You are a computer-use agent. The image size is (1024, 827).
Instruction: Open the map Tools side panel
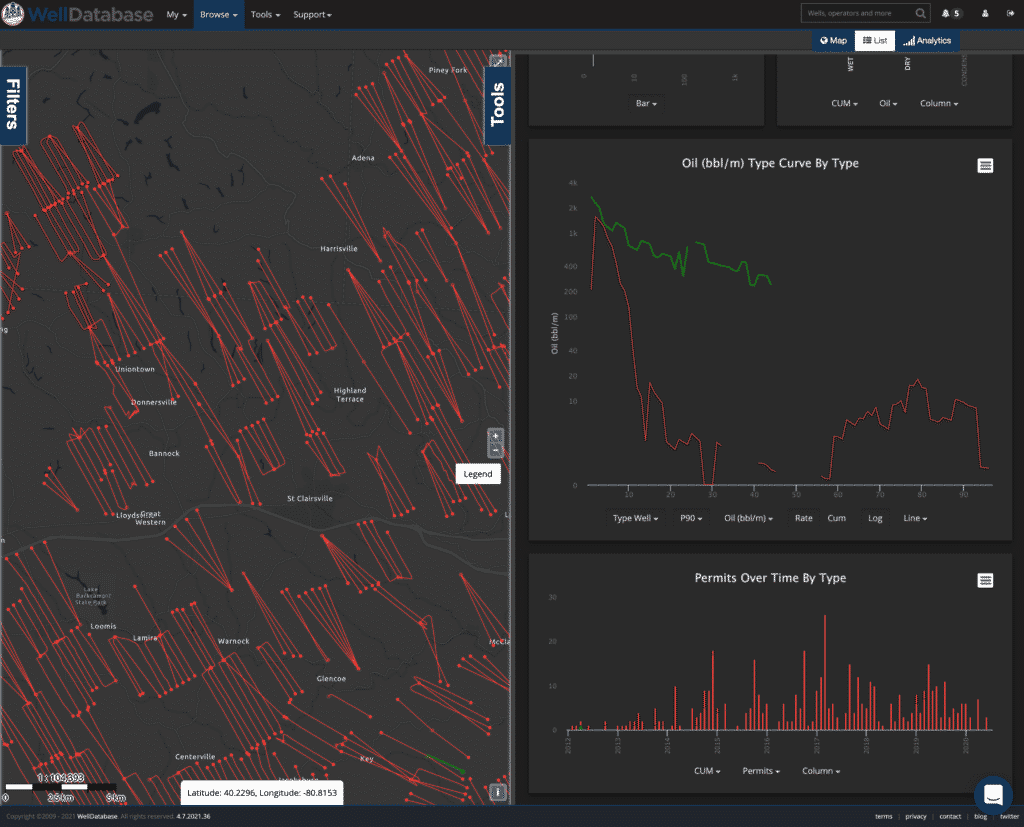pos(498,105)
